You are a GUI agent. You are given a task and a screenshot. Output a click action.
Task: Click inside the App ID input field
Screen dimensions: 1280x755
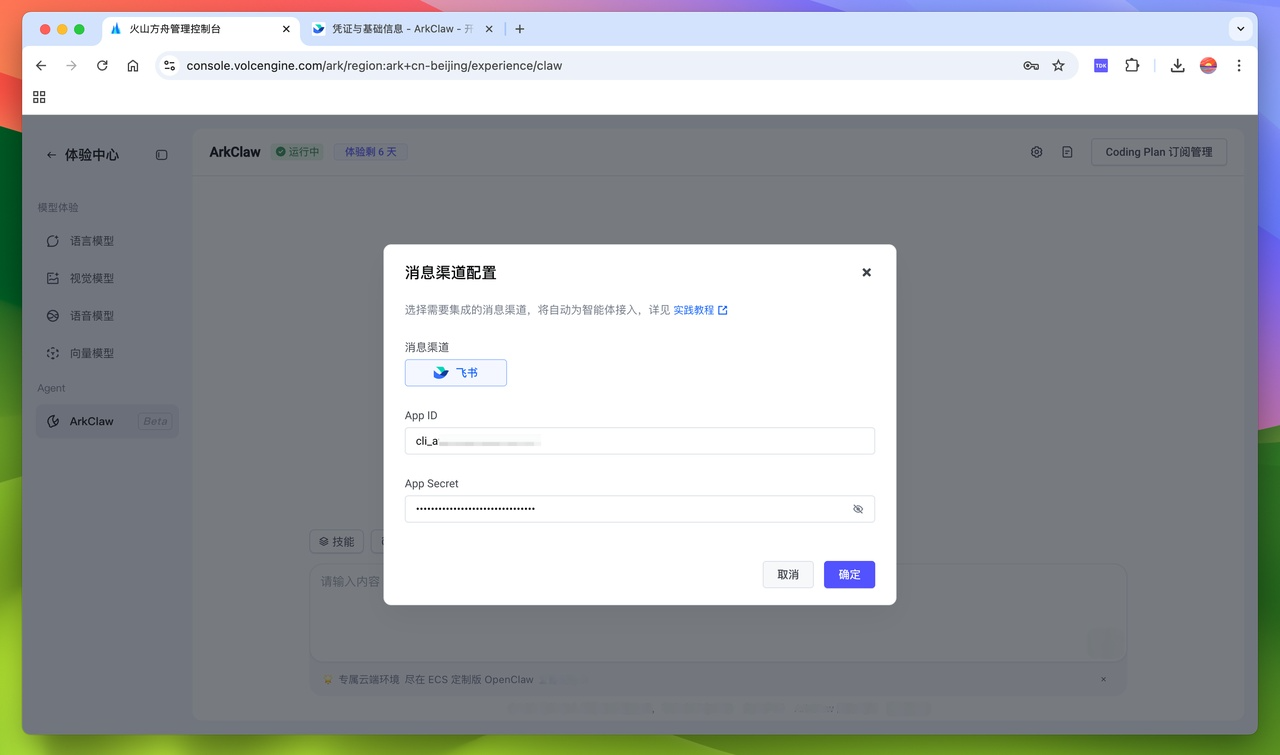click(639, 440)
